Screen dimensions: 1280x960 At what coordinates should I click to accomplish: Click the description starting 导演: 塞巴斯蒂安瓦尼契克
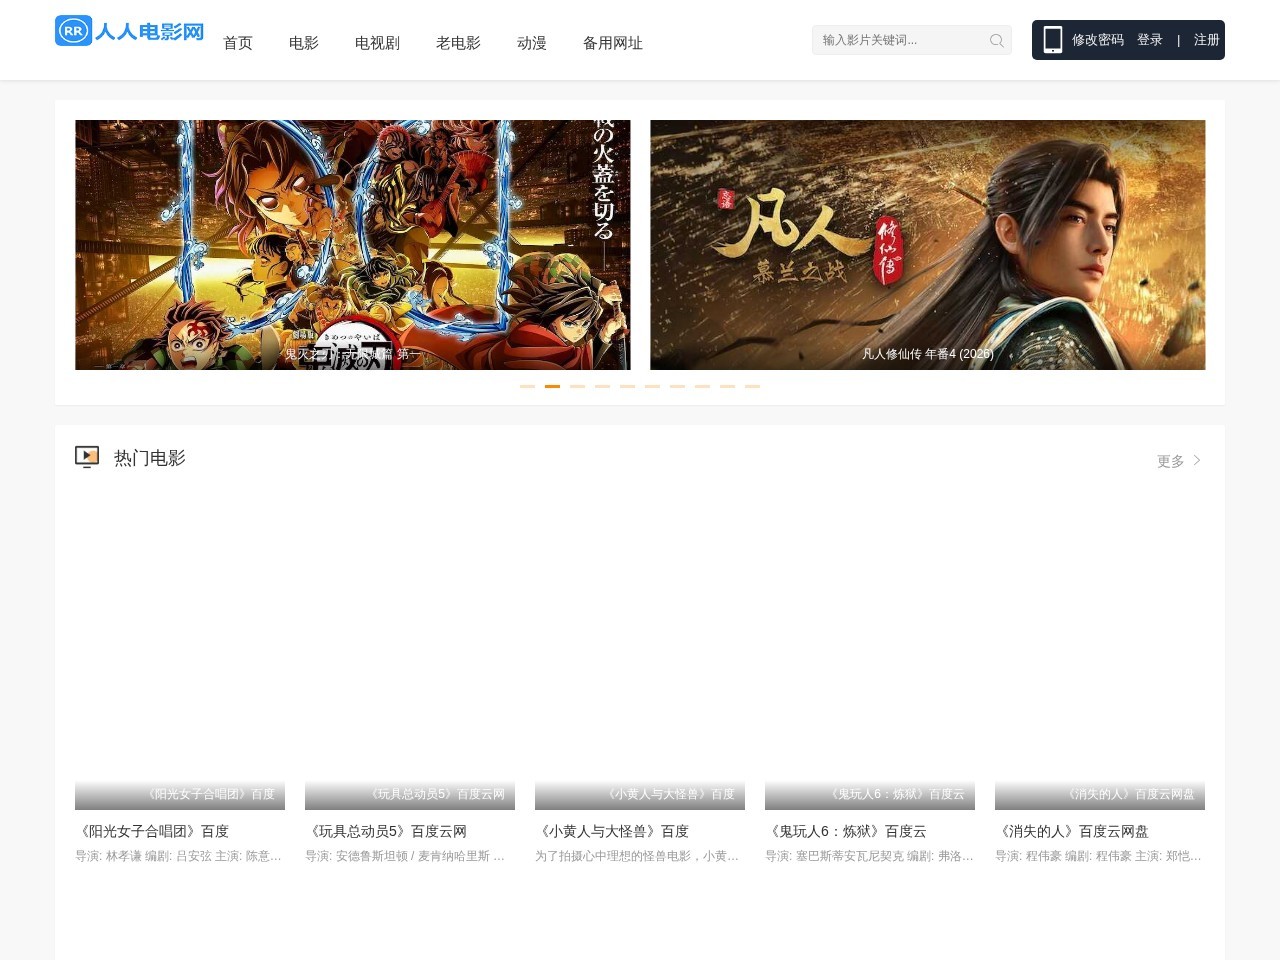click(870, 856)
